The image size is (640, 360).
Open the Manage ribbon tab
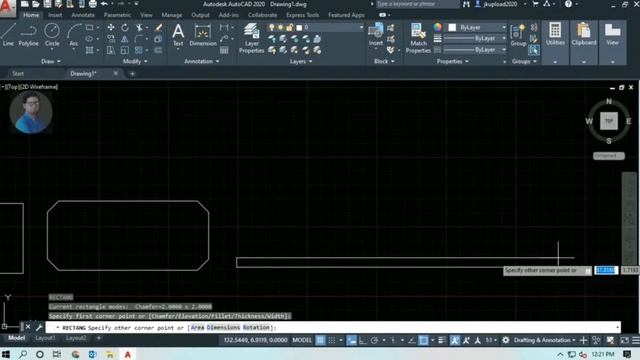pos(172,15)
